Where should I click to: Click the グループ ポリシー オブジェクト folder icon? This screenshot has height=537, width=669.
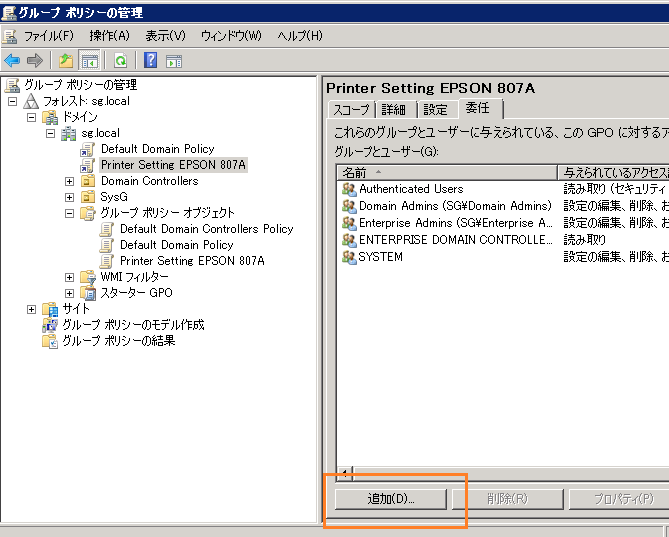88,213
